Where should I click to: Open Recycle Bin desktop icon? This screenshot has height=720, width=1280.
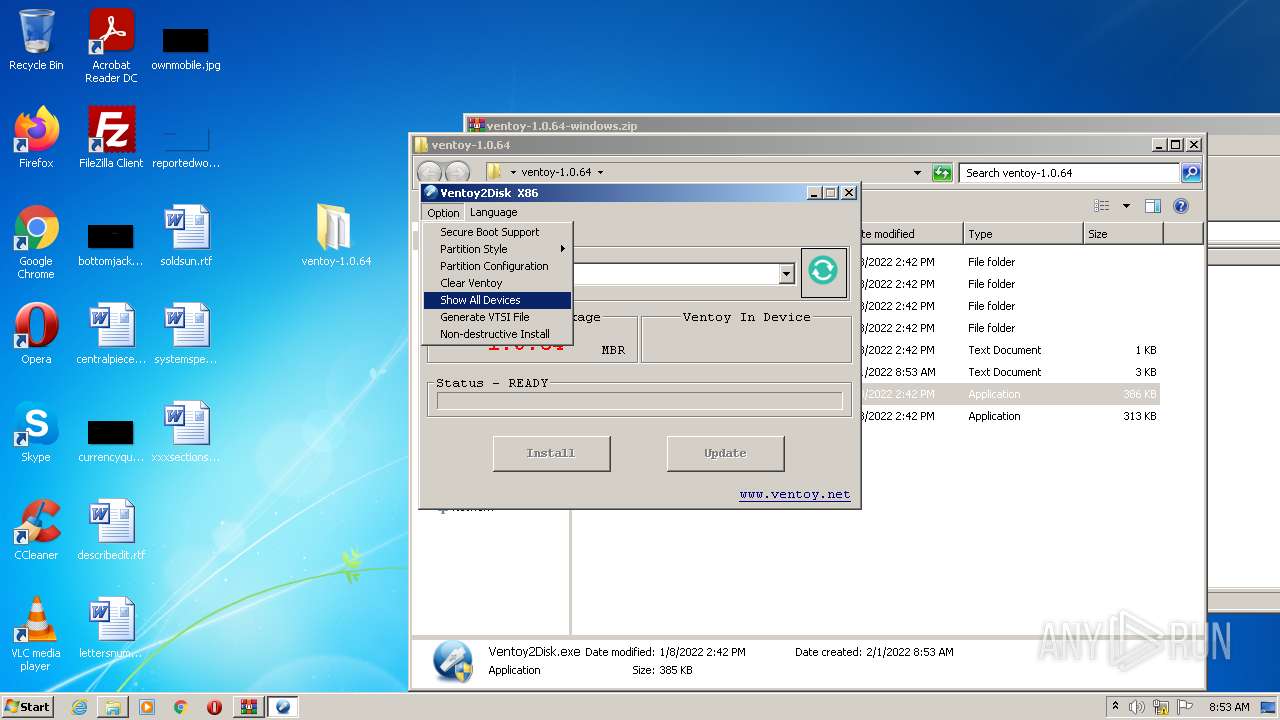click(36, 40)
